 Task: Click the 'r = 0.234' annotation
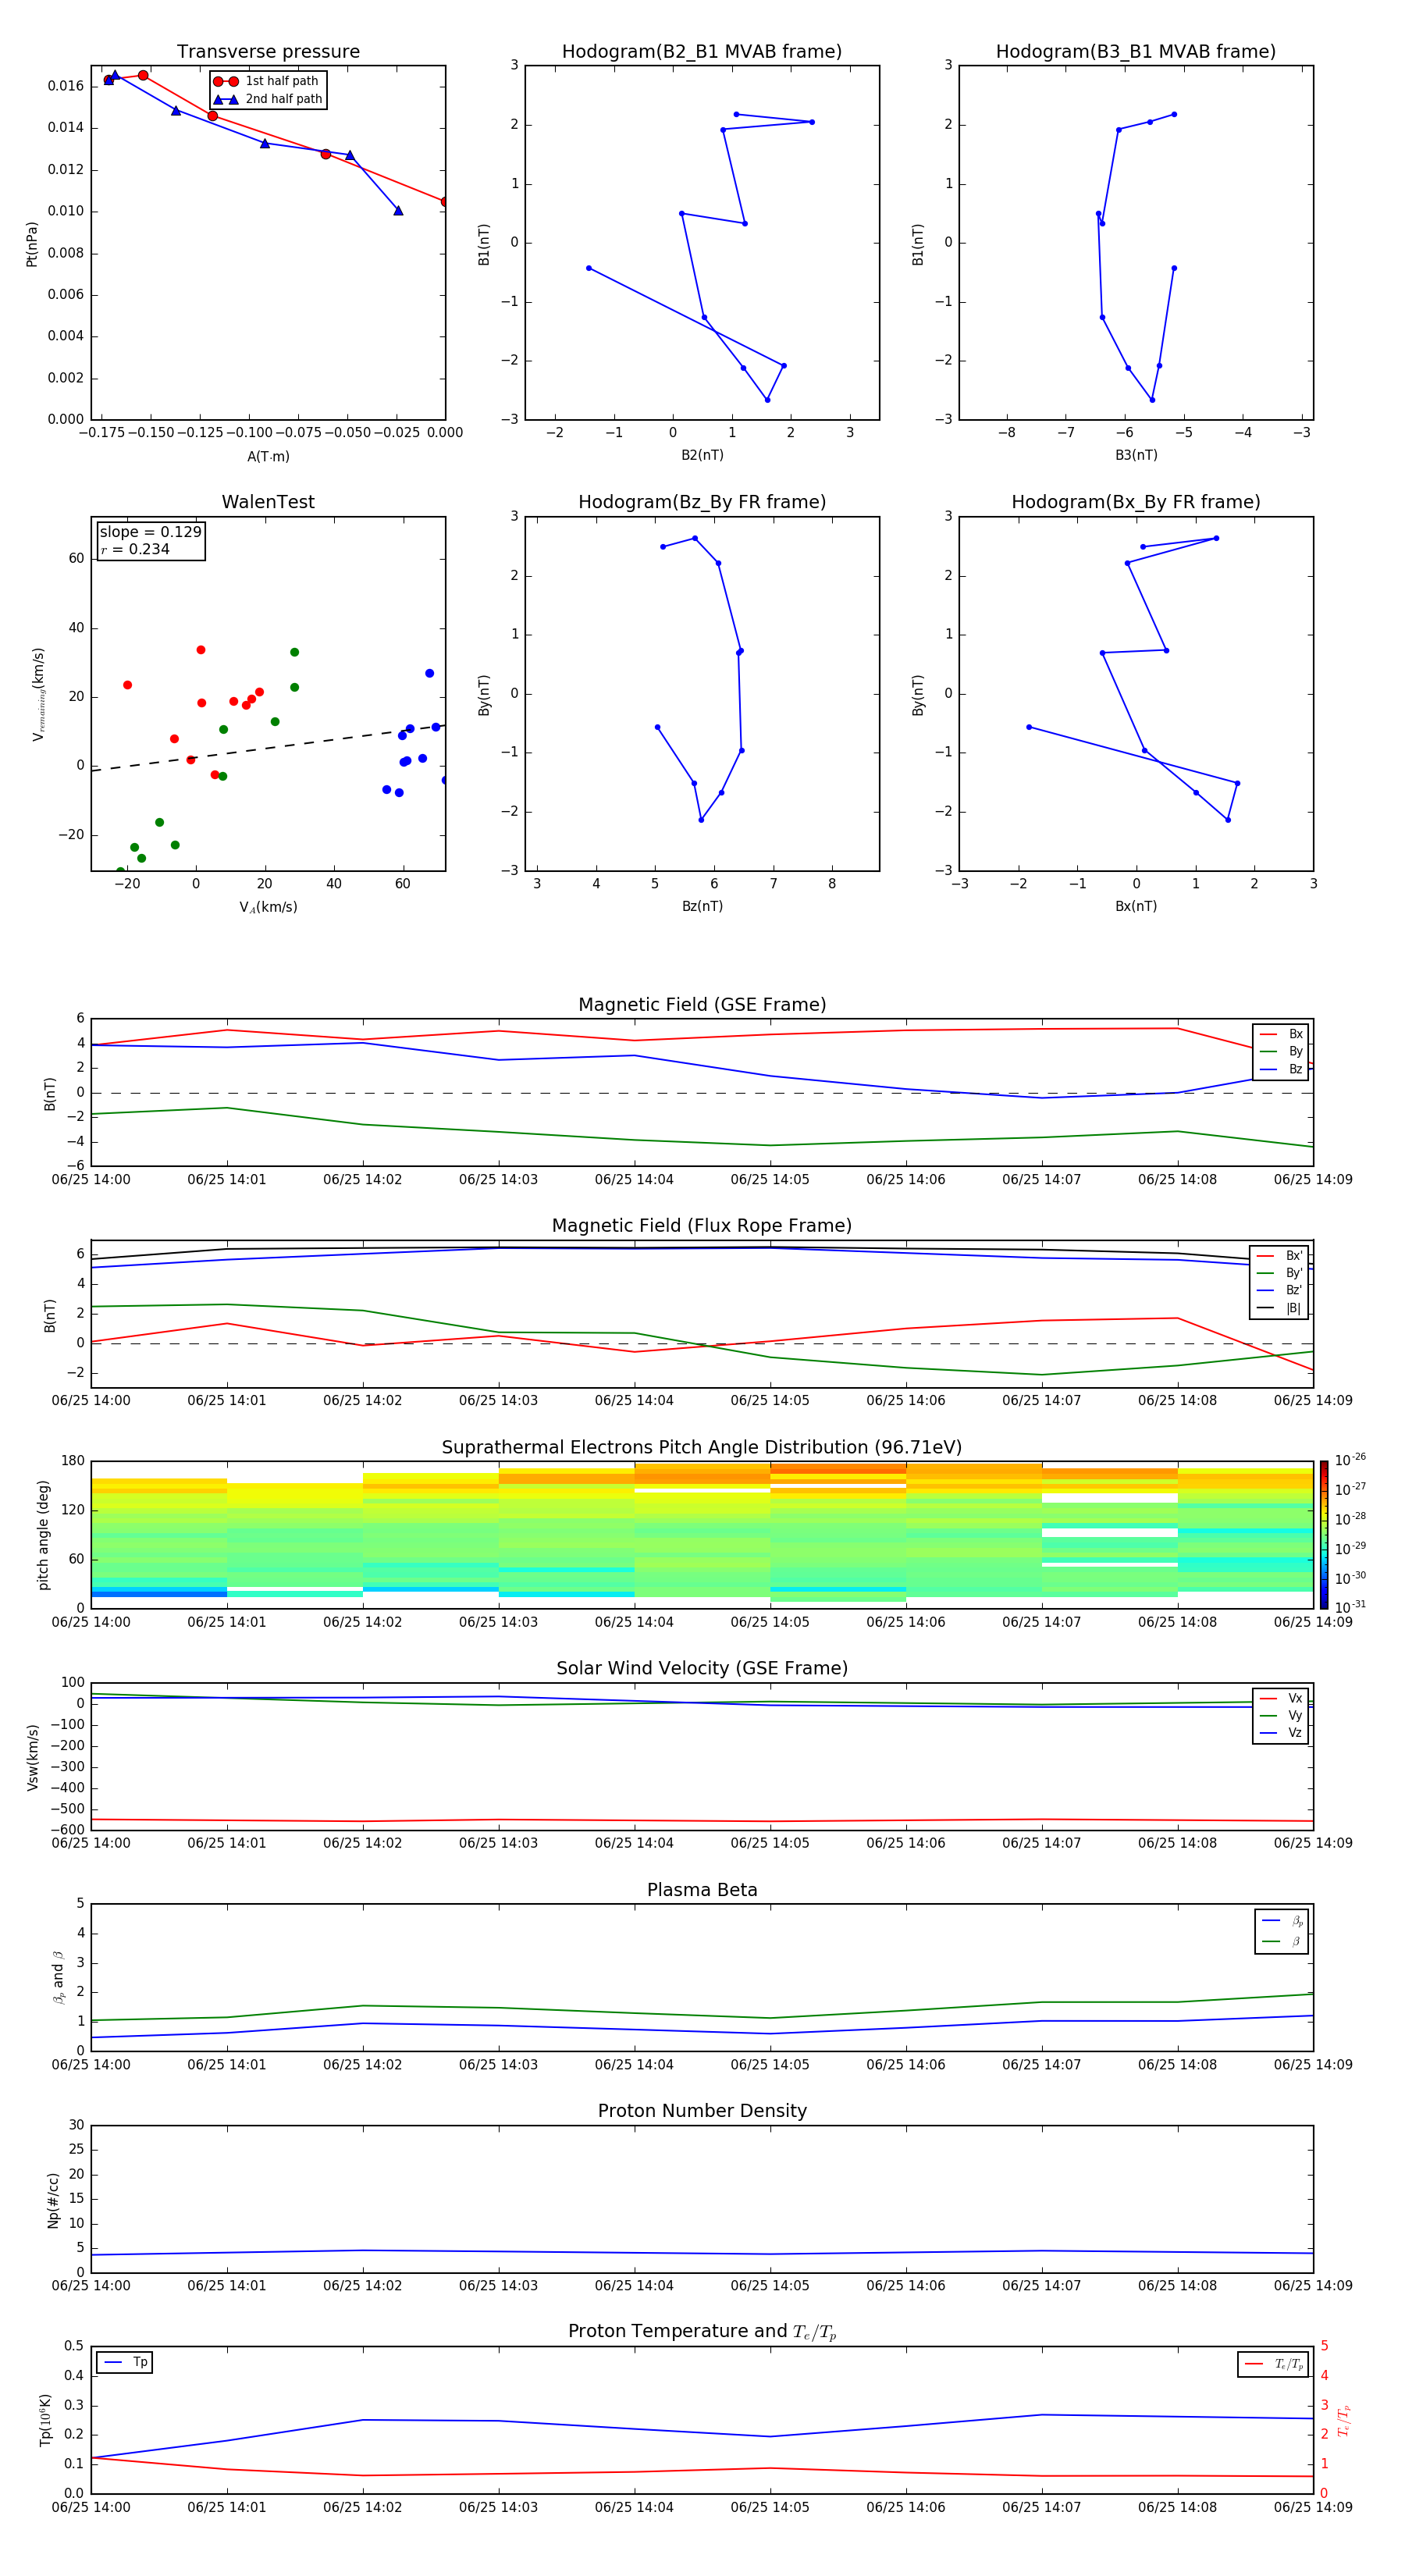tap(135, 549)
